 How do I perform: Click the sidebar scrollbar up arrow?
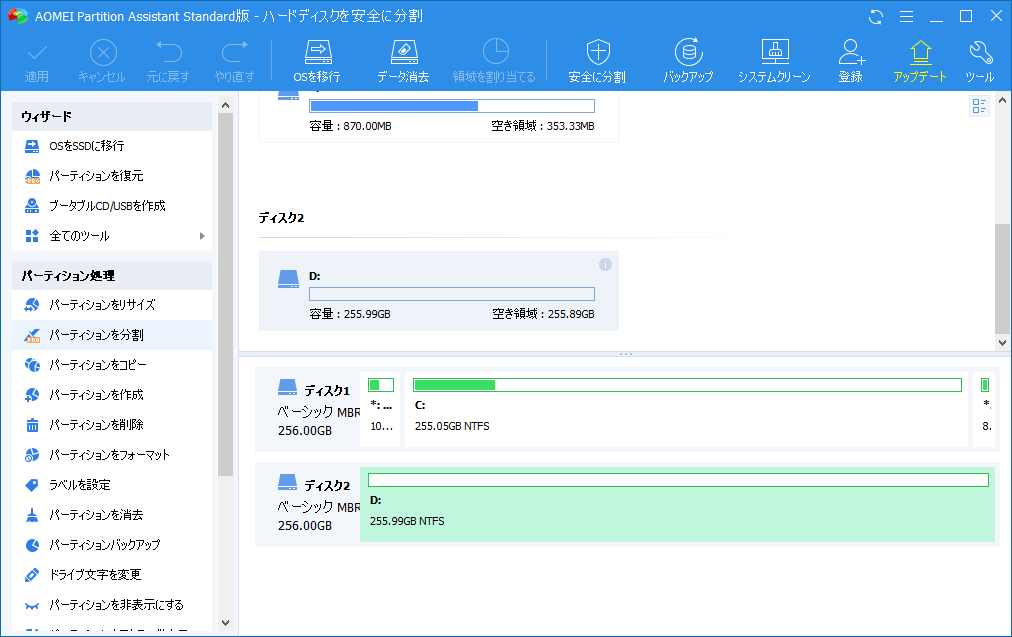(225, 105)
